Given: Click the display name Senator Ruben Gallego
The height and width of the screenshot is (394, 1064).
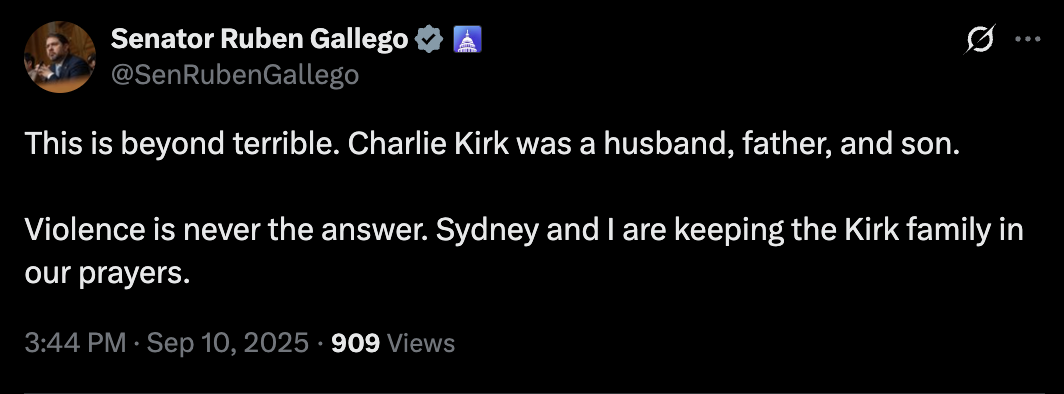Looking at the screenshot, I should click(259, 41).
